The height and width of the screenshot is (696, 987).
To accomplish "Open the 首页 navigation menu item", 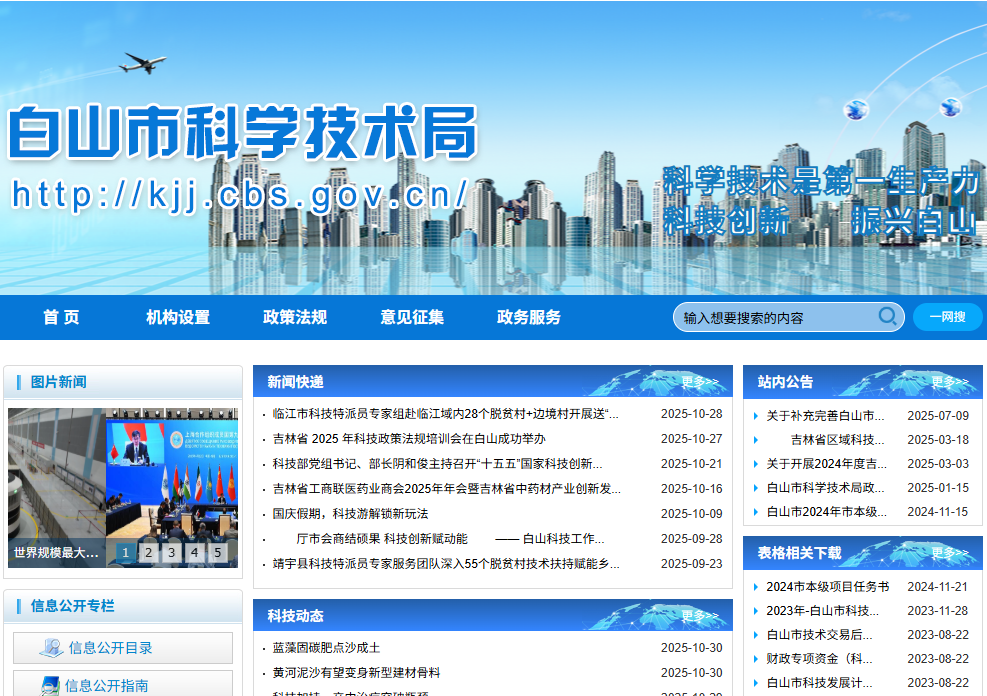I will coord(61,317).
